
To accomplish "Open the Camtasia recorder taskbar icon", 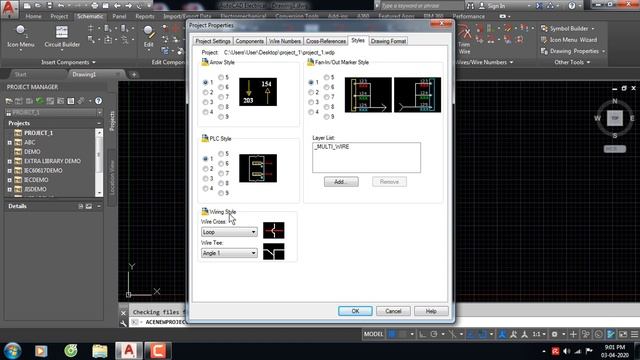I will 158,351.
